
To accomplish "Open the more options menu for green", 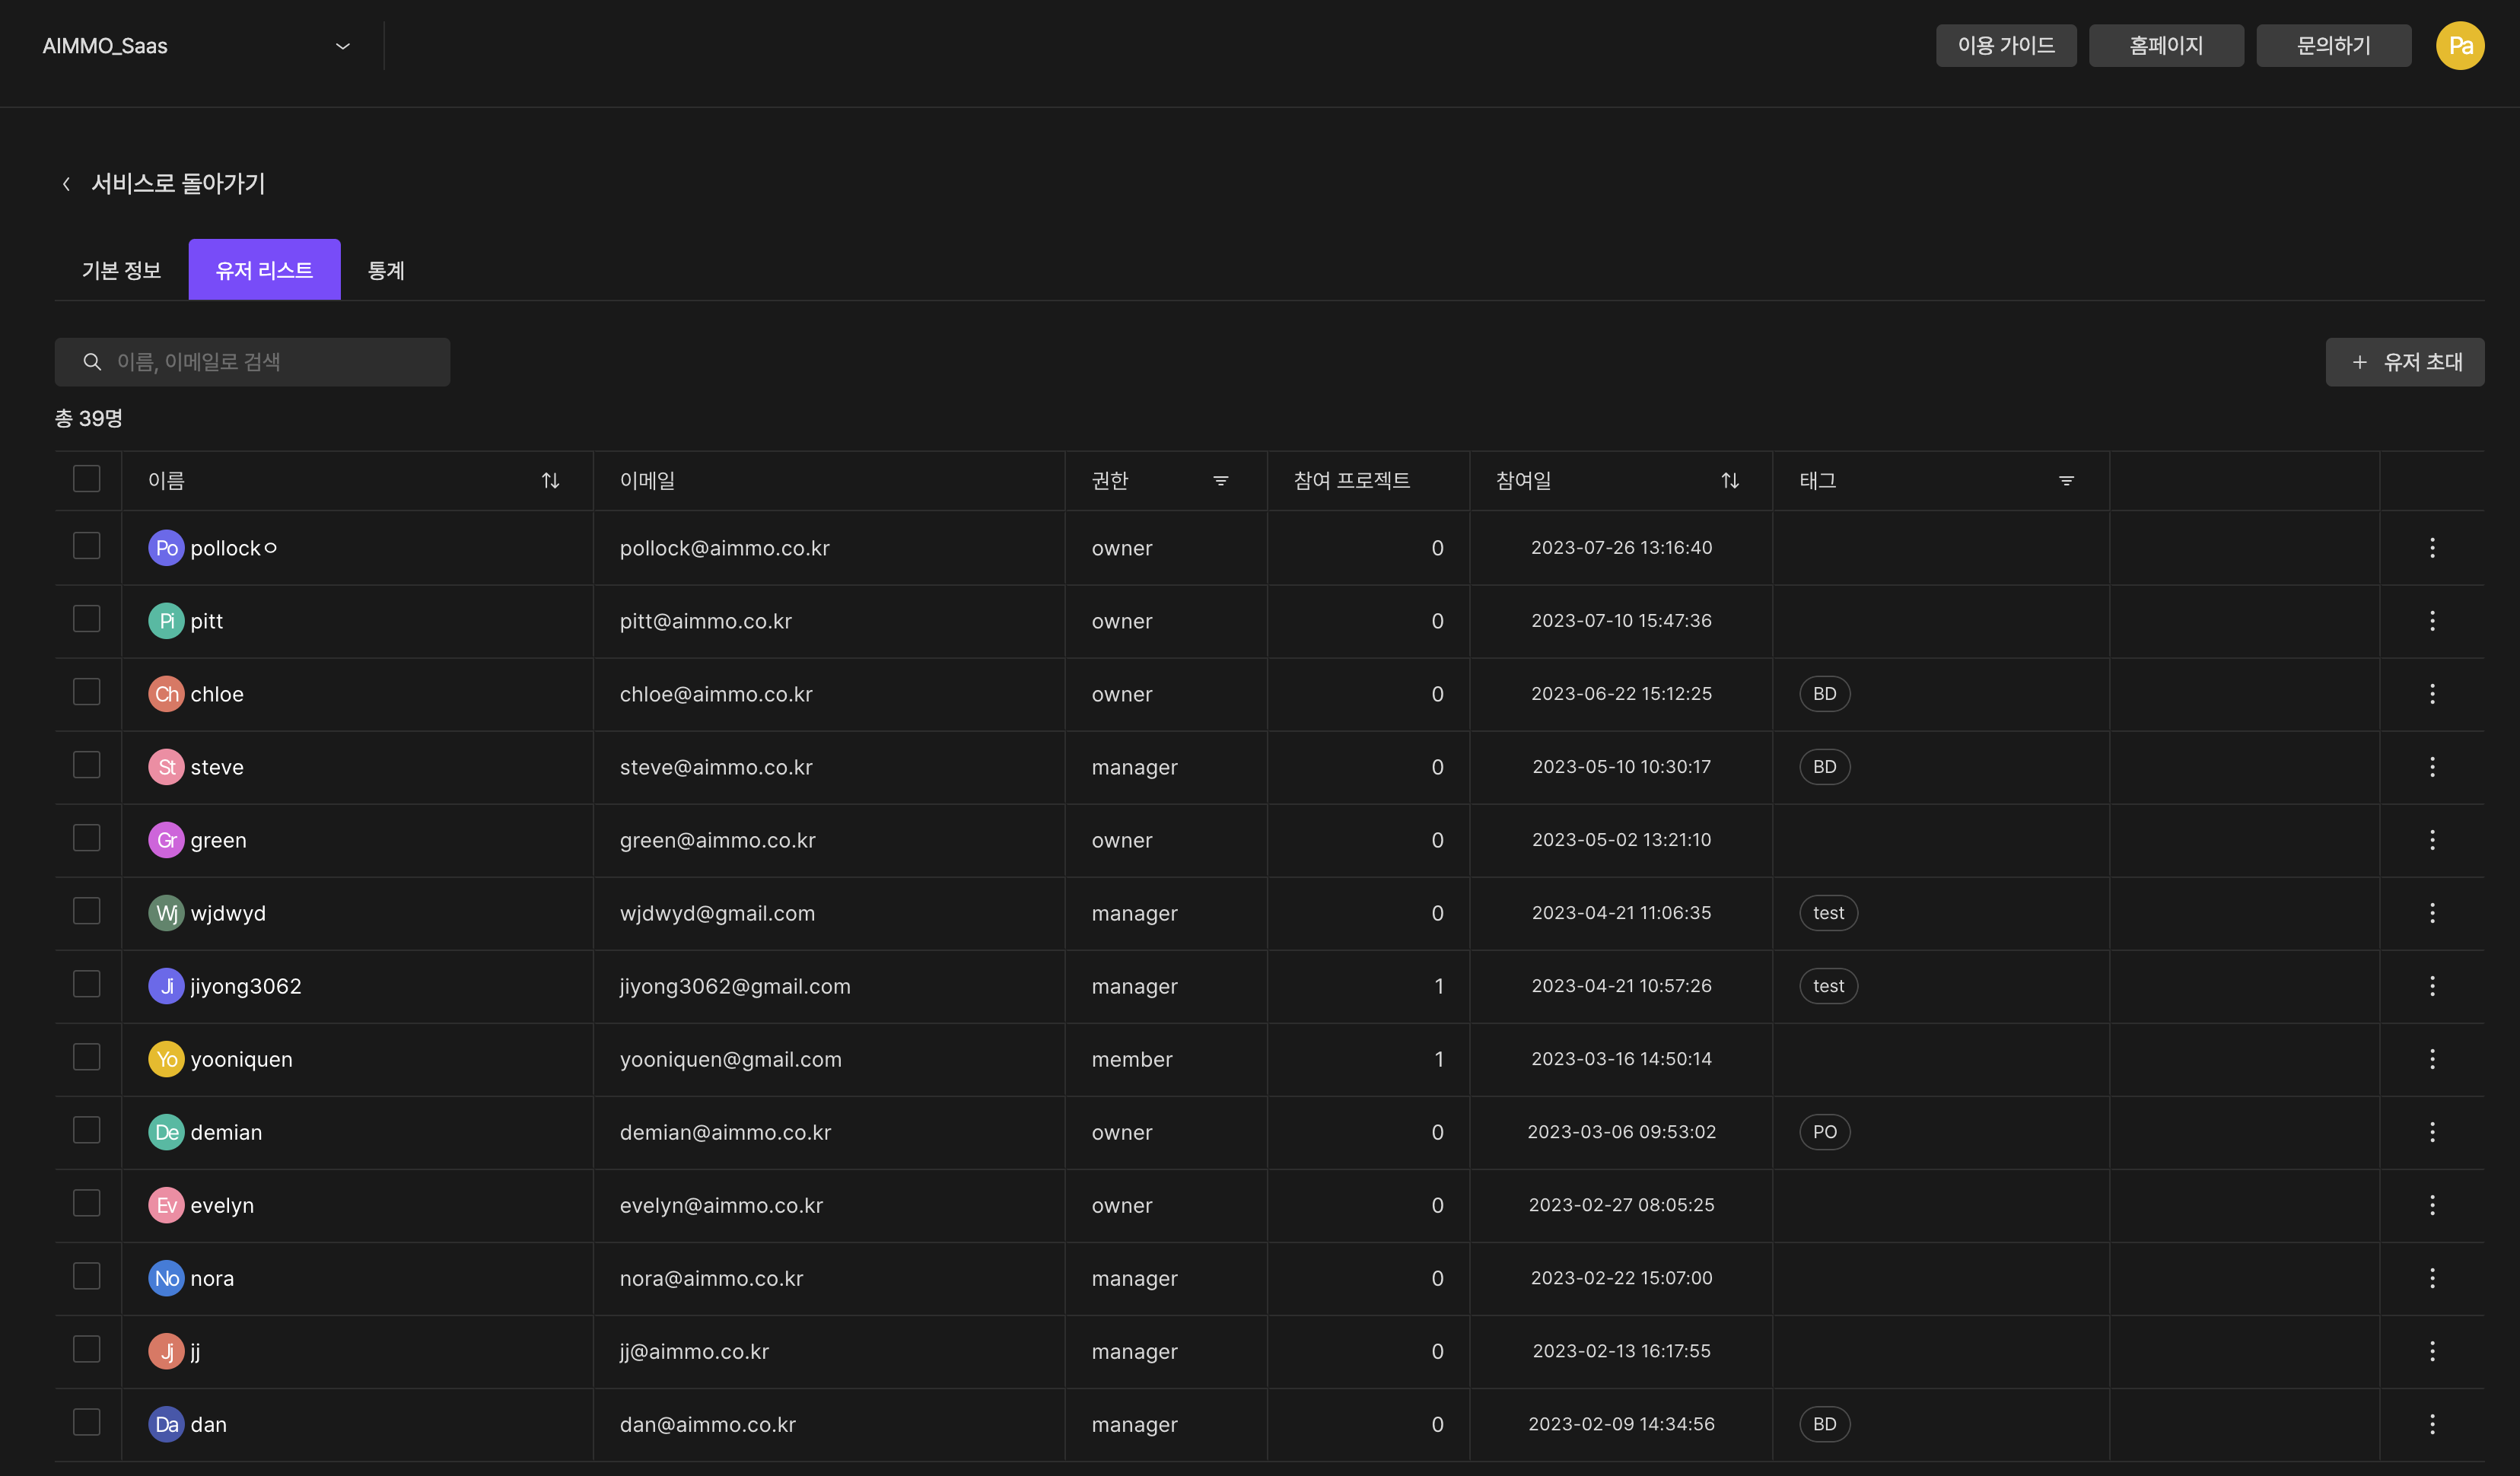I will tap(2432, 839).
